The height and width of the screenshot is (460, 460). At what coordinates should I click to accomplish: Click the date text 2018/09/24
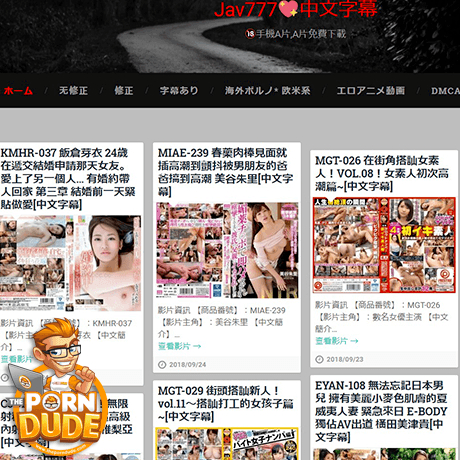coord(187,365)
